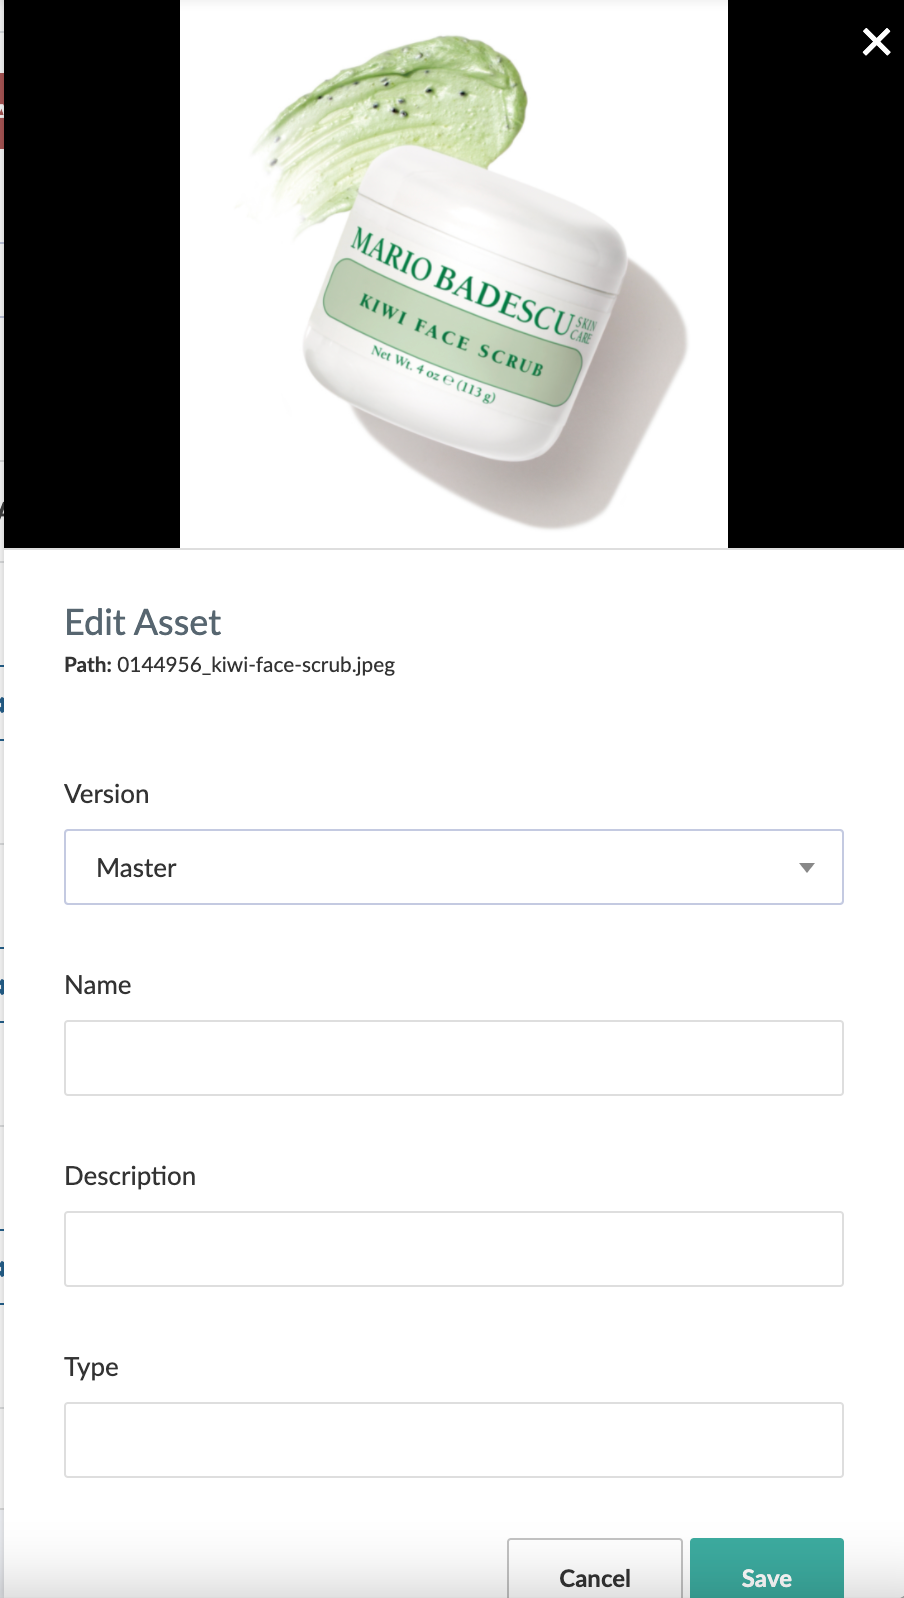Focus the Description input field

pyautogui.click(x=454, y=1249)
